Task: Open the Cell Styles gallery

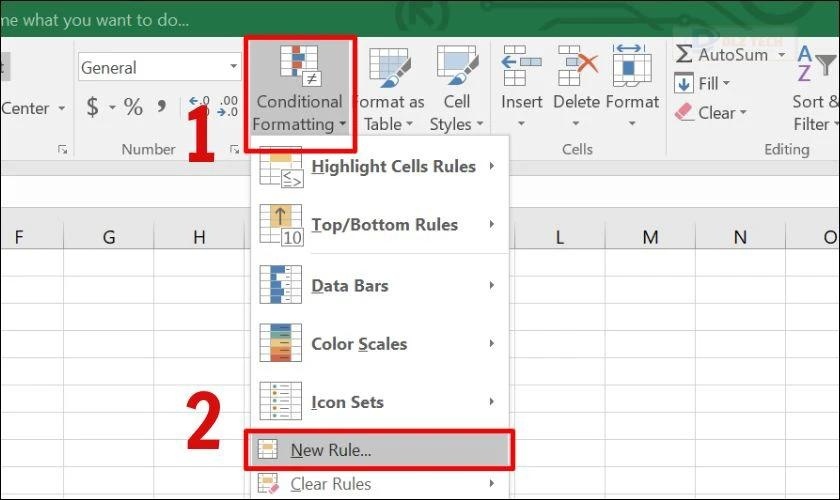Action: [456, 90]
